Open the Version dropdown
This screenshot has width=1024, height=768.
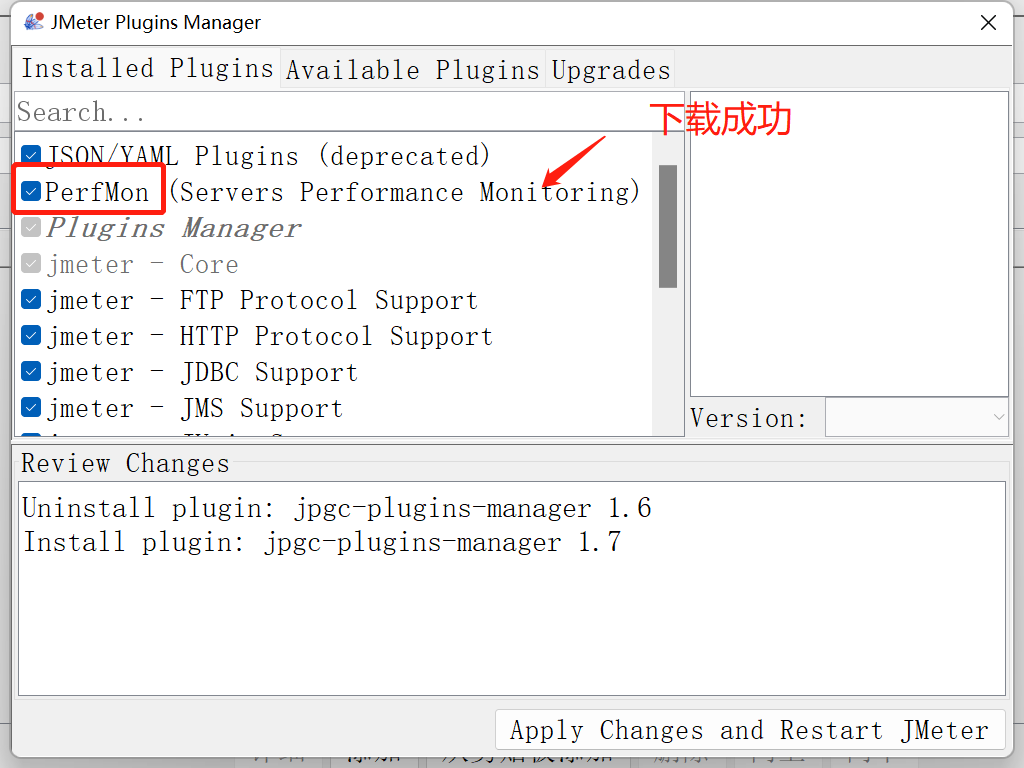click(x=916, y=418)
